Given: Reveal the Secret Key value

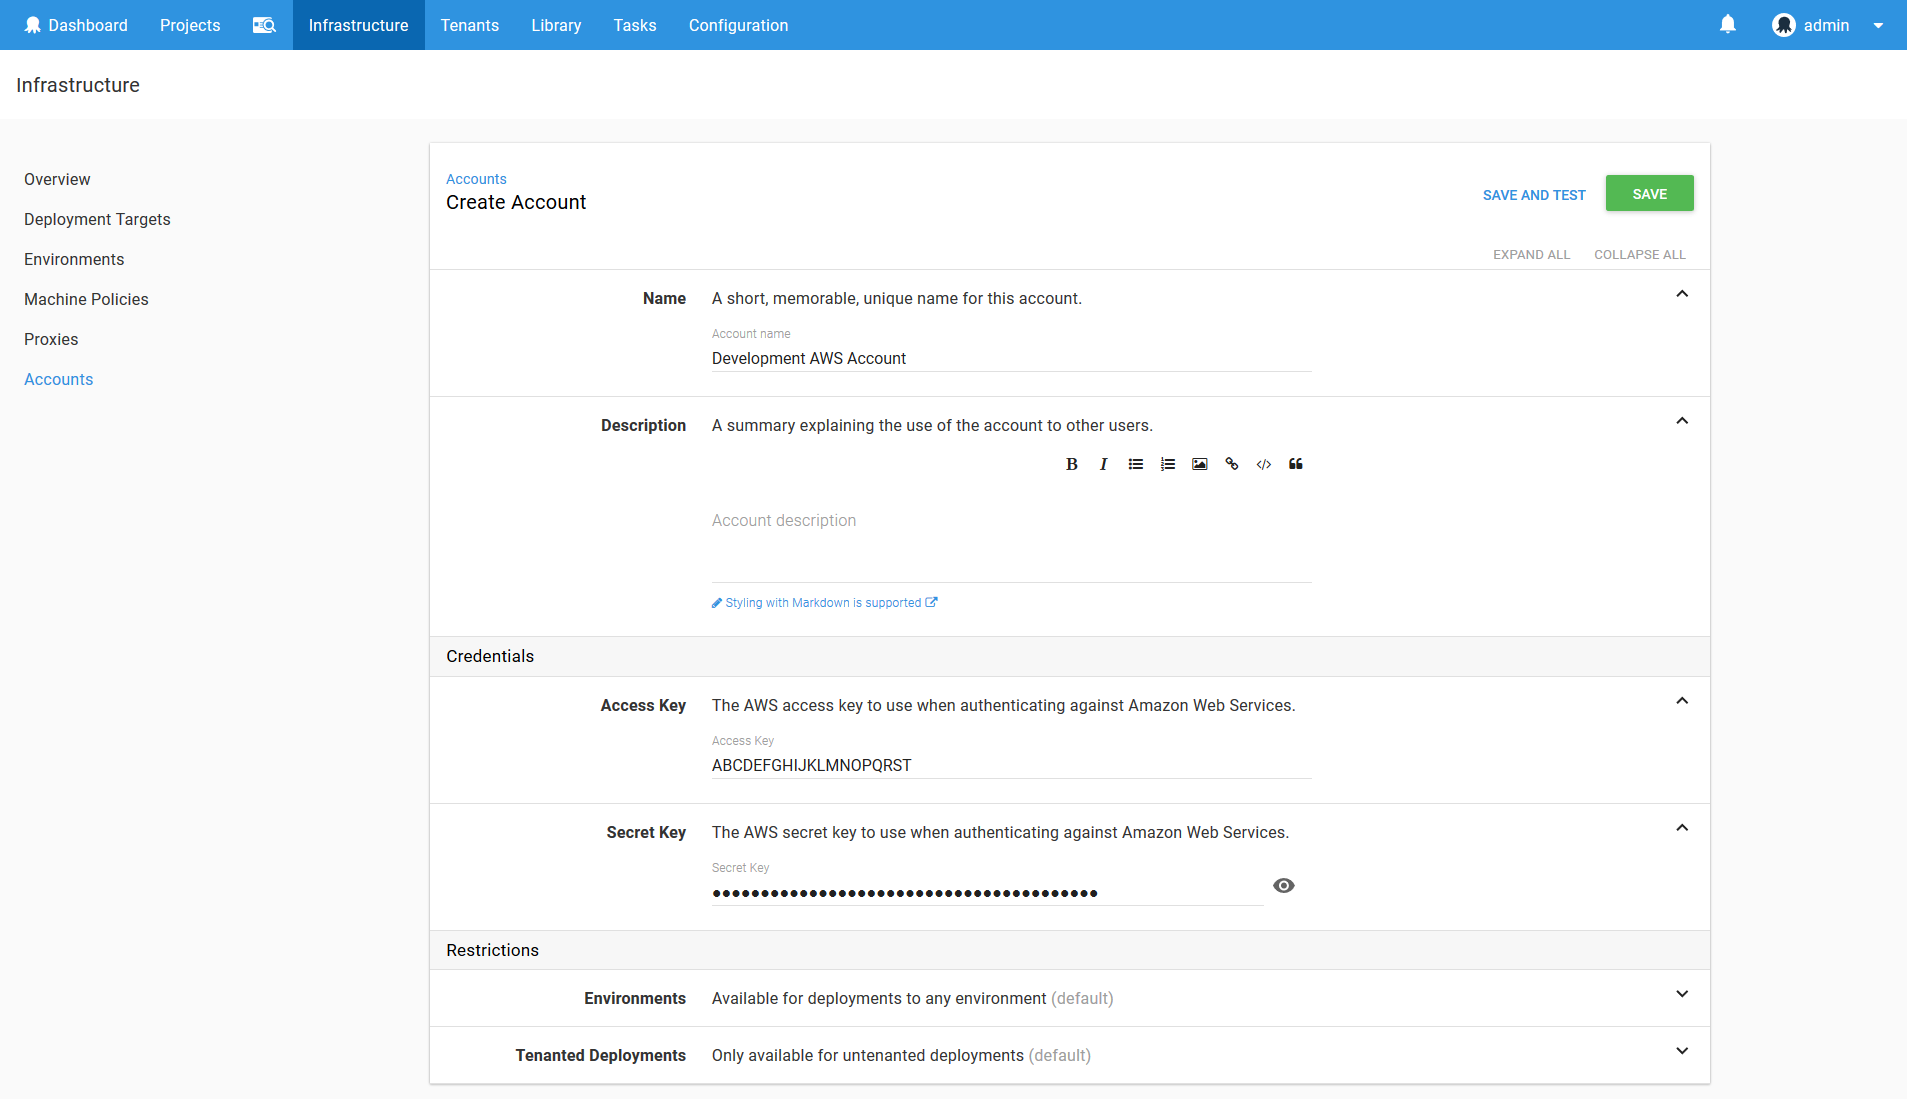Looking at the screenshot, I should click(1283, 885).
